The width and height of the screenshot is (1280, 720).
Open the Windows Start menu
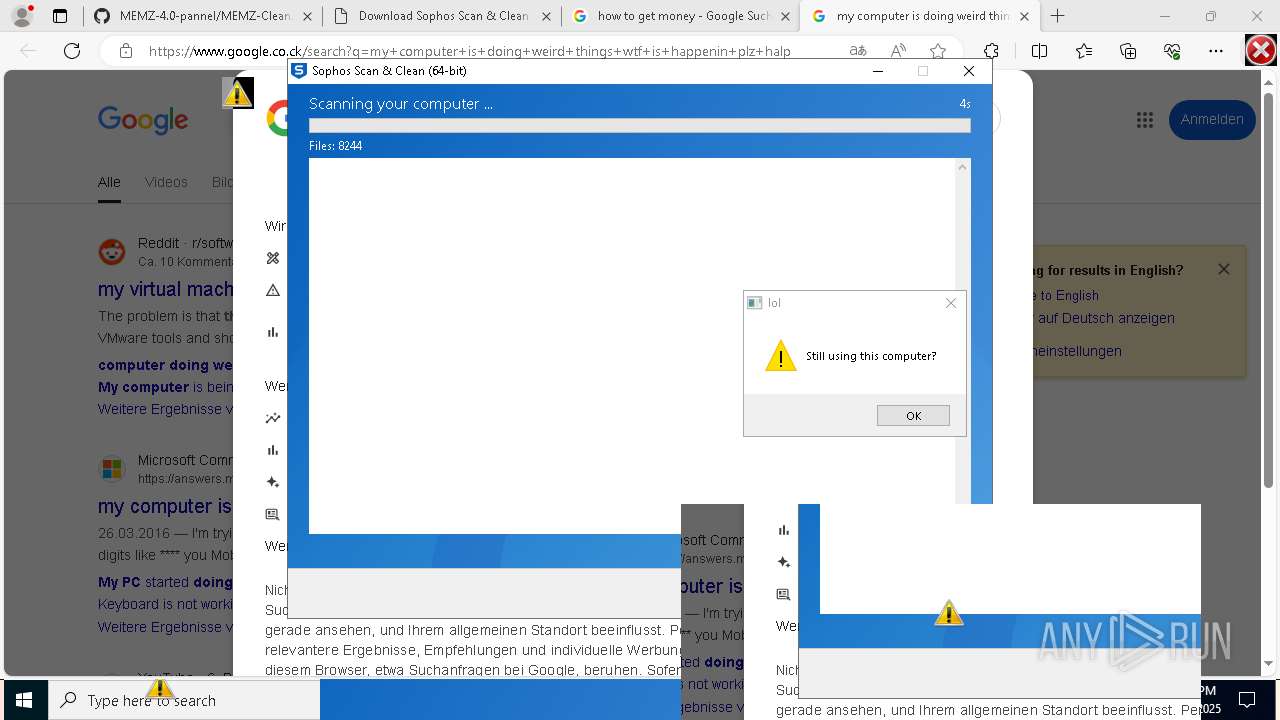point(24,700)
